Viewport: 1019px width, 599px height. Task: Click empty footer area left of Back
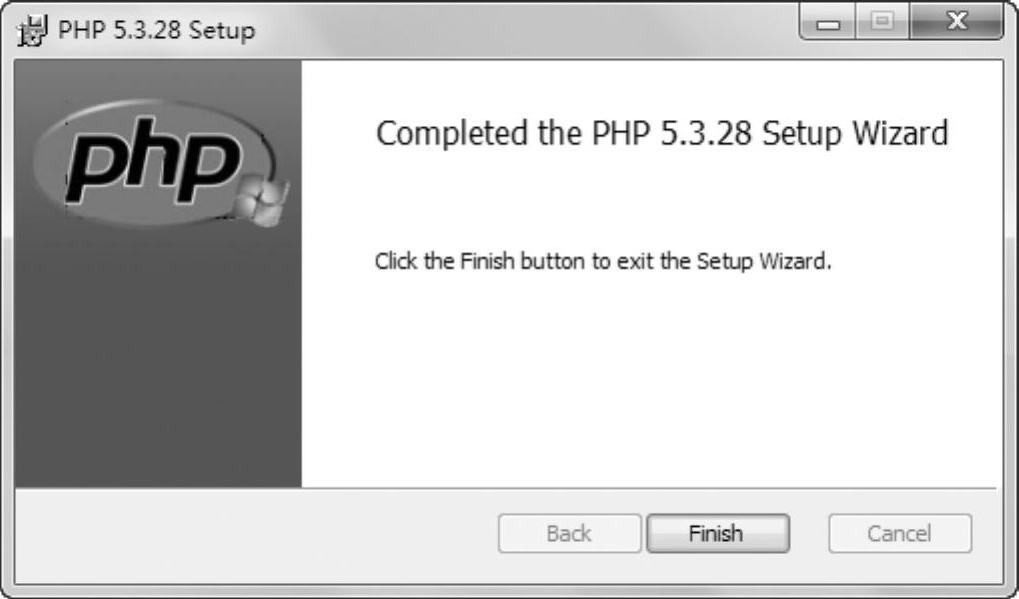click(250, 534)
